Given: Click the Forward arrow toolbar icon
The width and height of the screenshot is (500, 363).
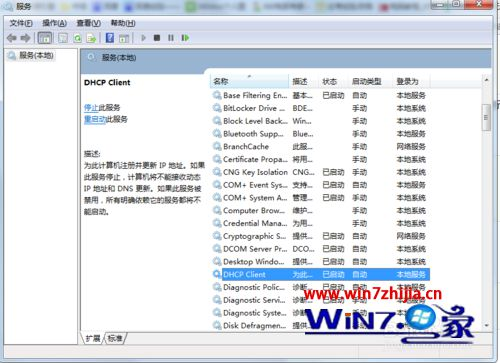Looking at the screenshot, I should tap(25, 38).
